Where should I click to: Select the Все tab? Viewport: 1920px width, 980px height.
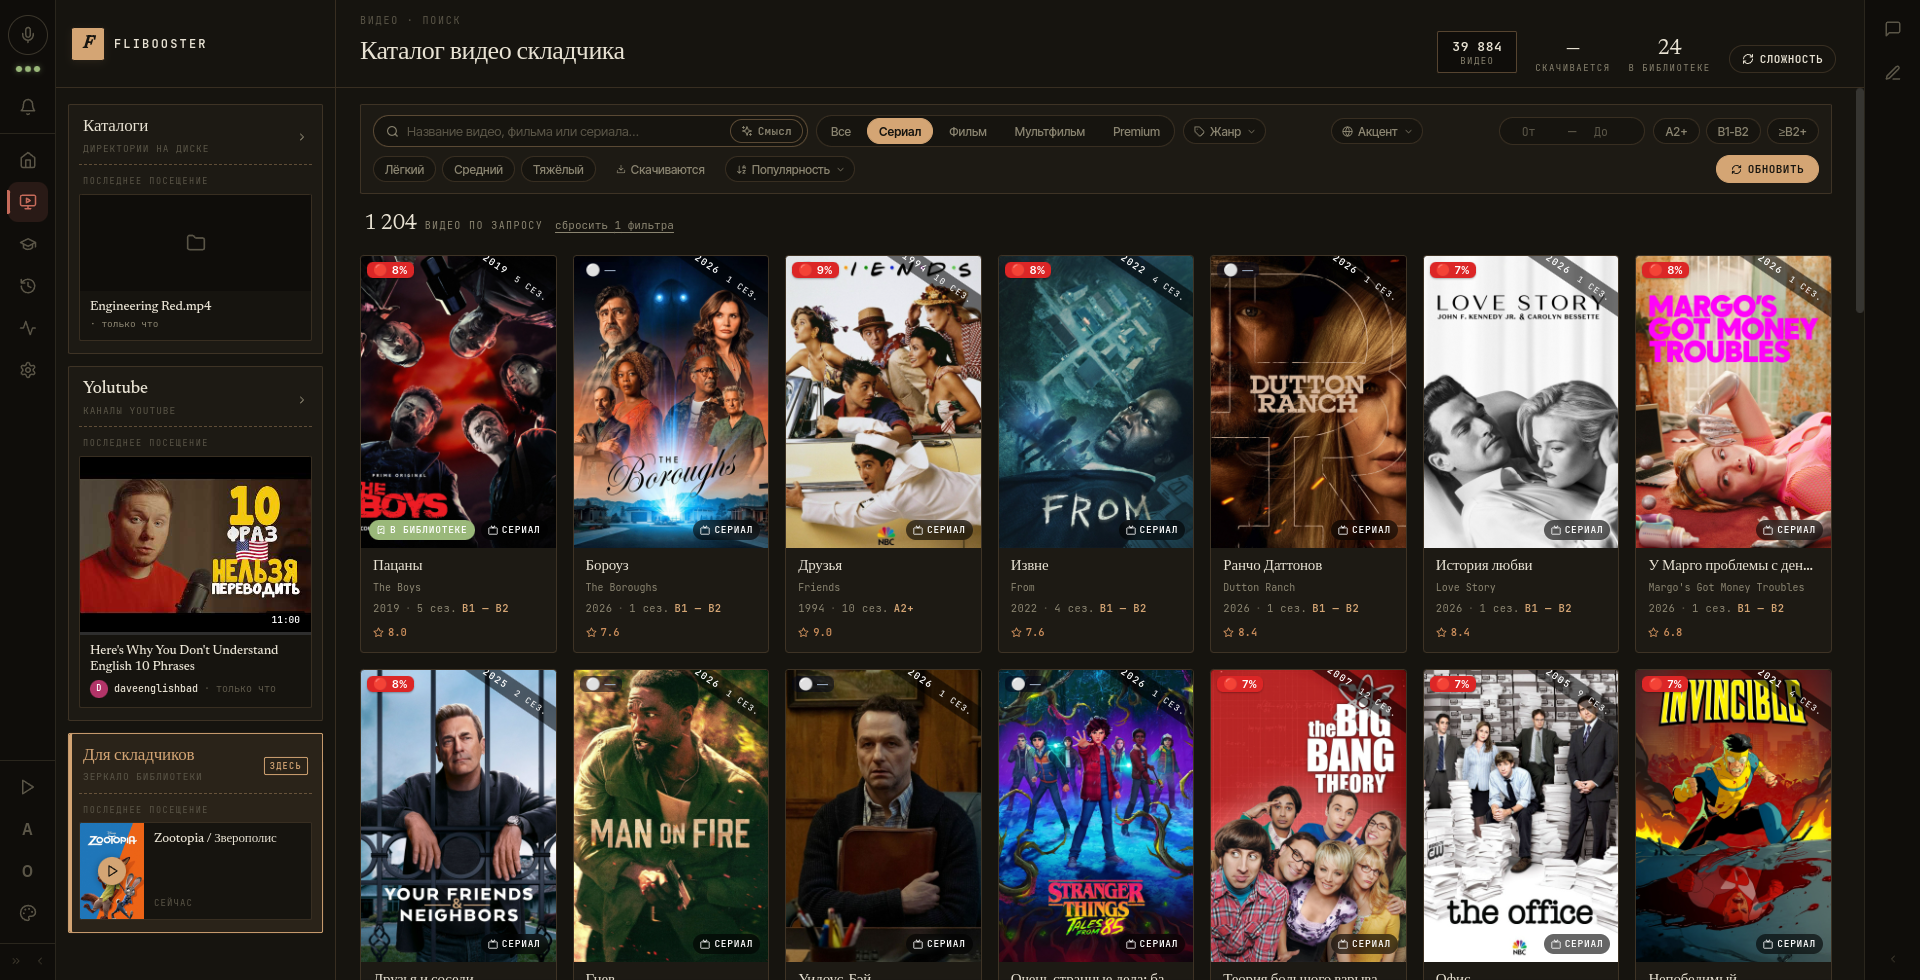pos(841,132)
